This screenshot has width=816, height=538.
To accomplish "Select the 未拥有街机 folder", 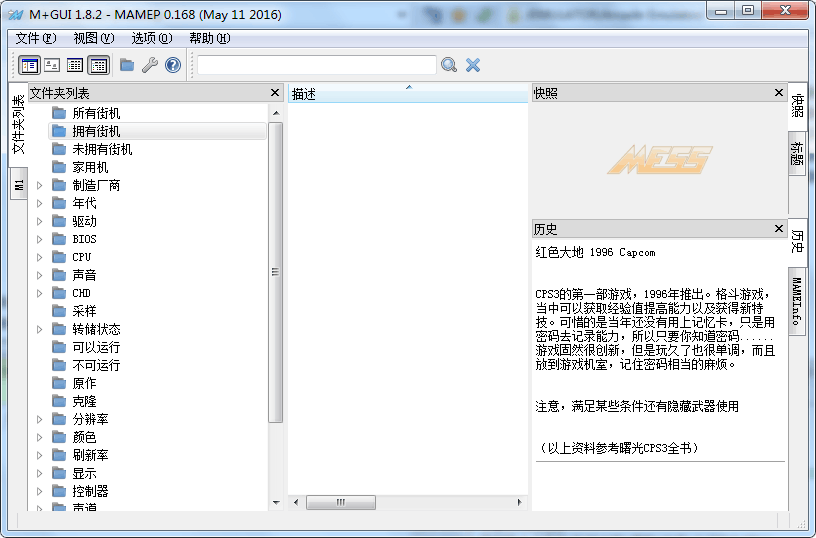I will 102,149.
